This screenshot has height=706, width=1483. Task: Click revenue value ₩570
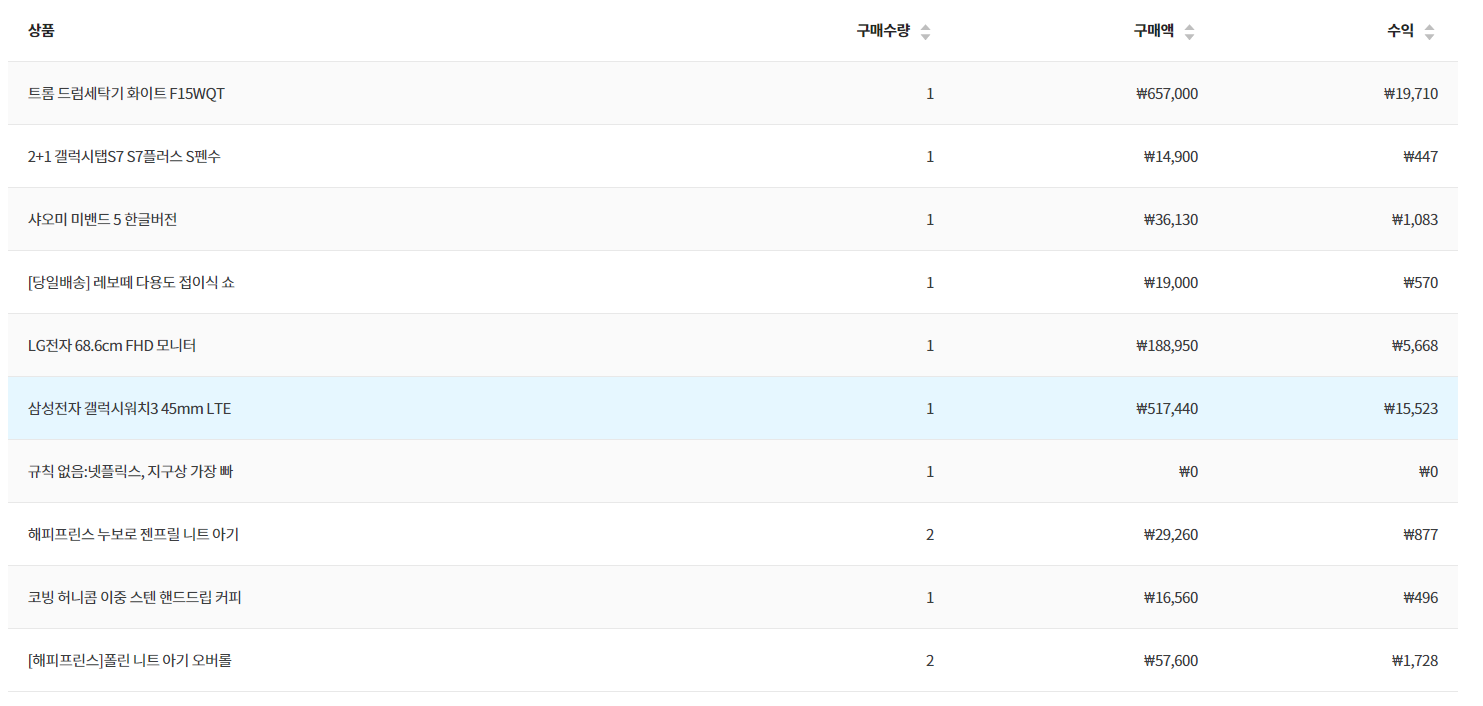[x=1421, y=283]
